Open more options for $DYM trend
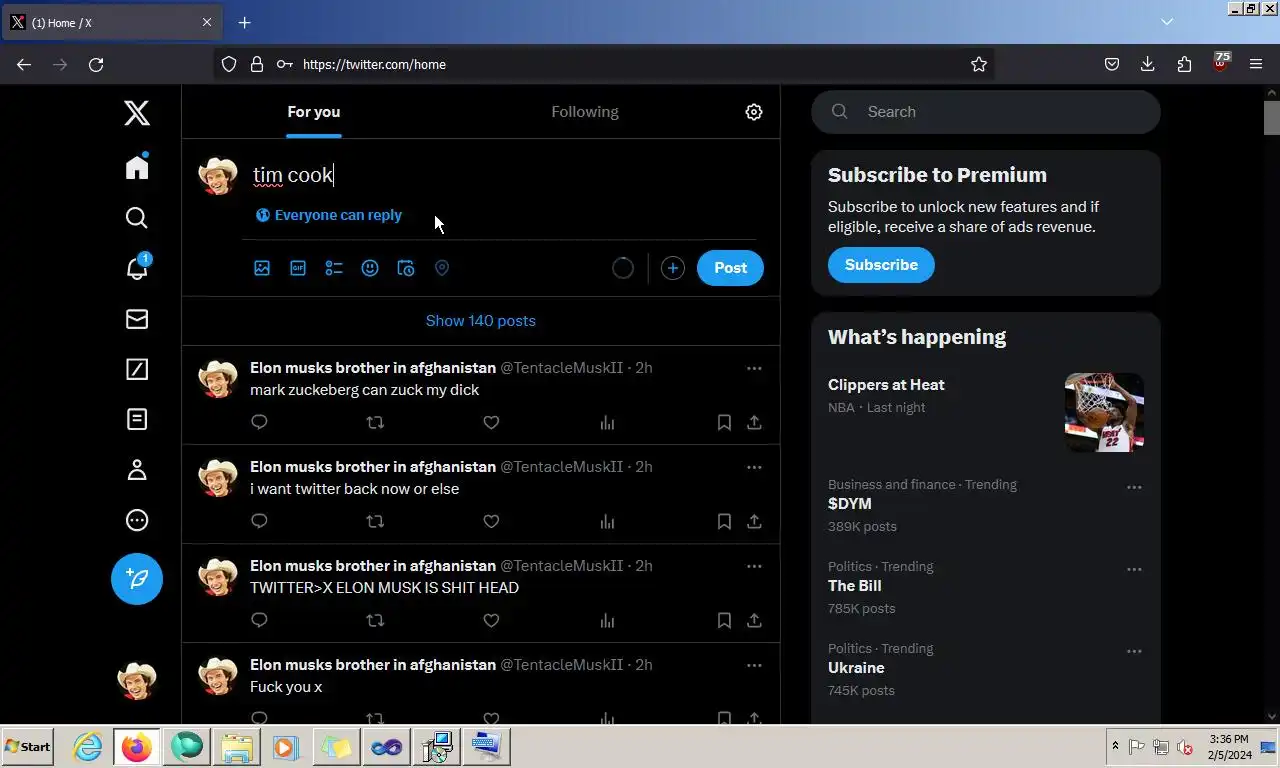The height and width of the screenshot is (768, 1280). (x=1134, y=487)
